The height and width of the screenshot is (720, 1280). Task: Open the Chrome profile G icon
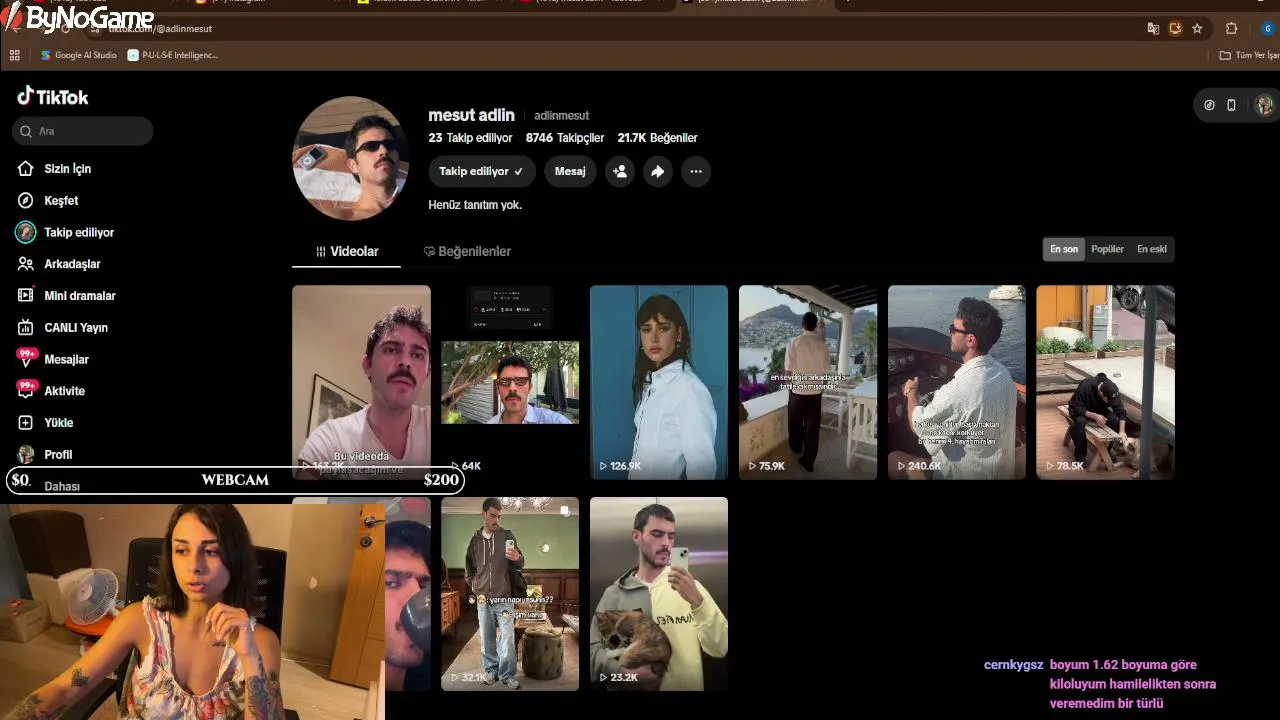coord(1267,29)
